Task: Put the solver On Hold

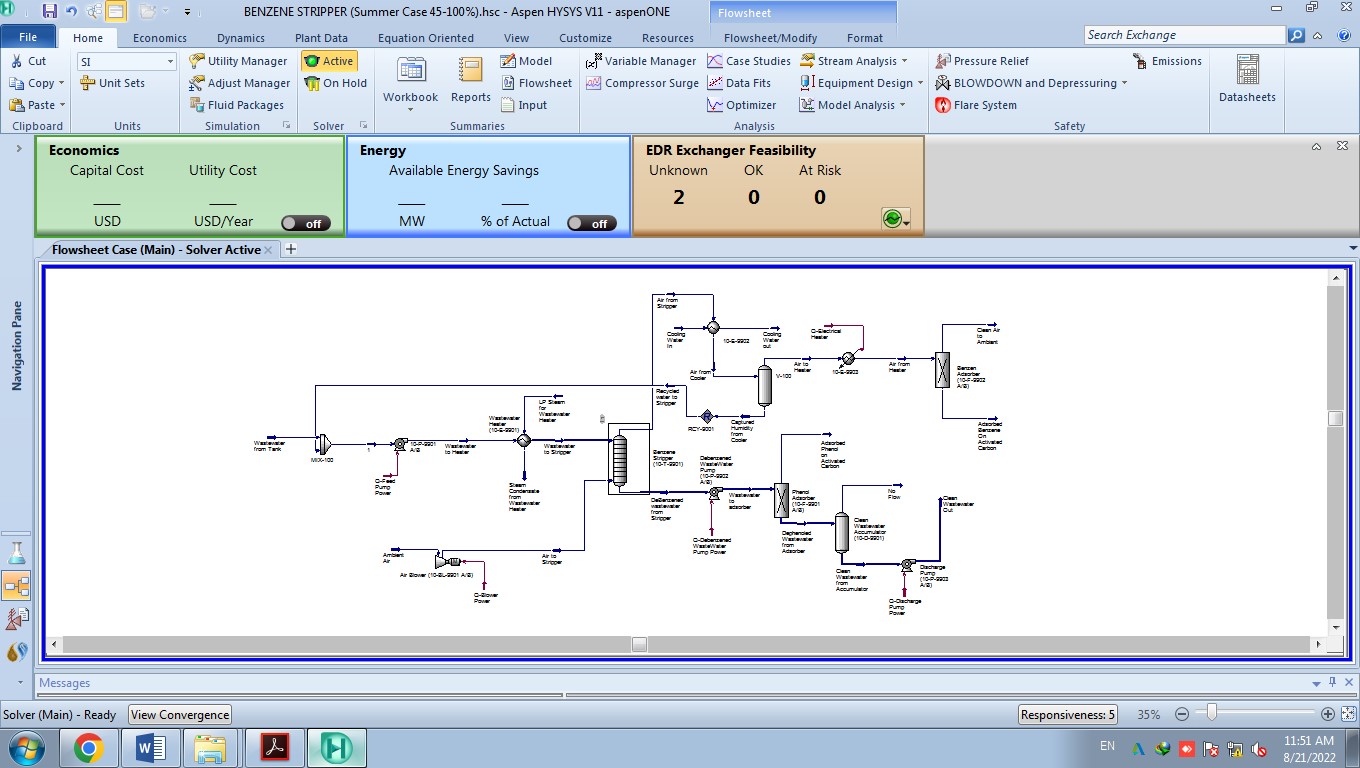Action: 336,83
